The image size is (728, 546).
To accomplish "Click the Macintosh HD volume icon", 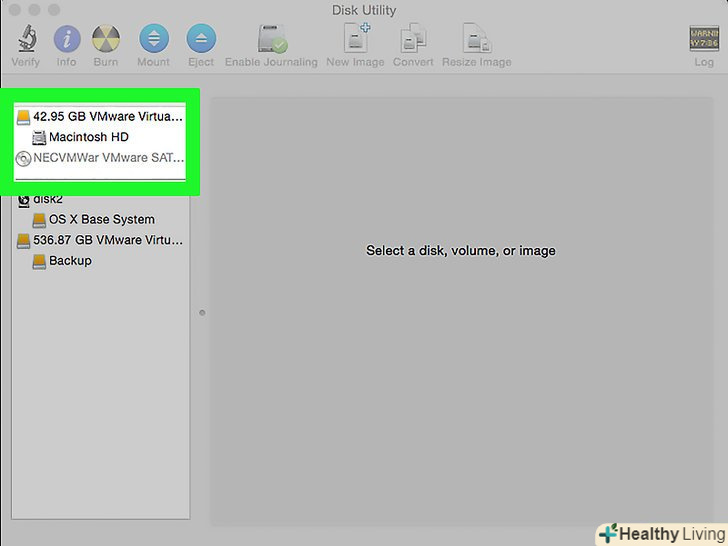I will (39, 137).
